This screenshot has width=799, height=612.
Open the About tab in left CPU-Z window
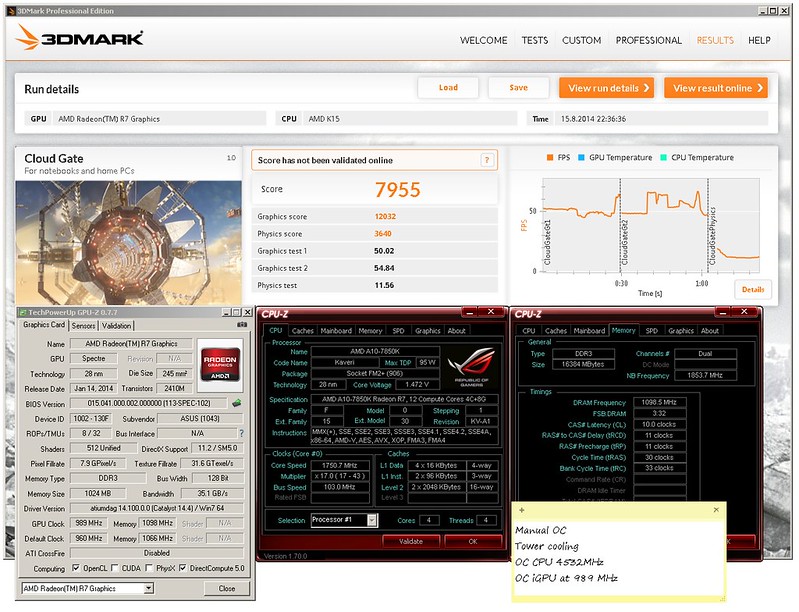(457, 331)
